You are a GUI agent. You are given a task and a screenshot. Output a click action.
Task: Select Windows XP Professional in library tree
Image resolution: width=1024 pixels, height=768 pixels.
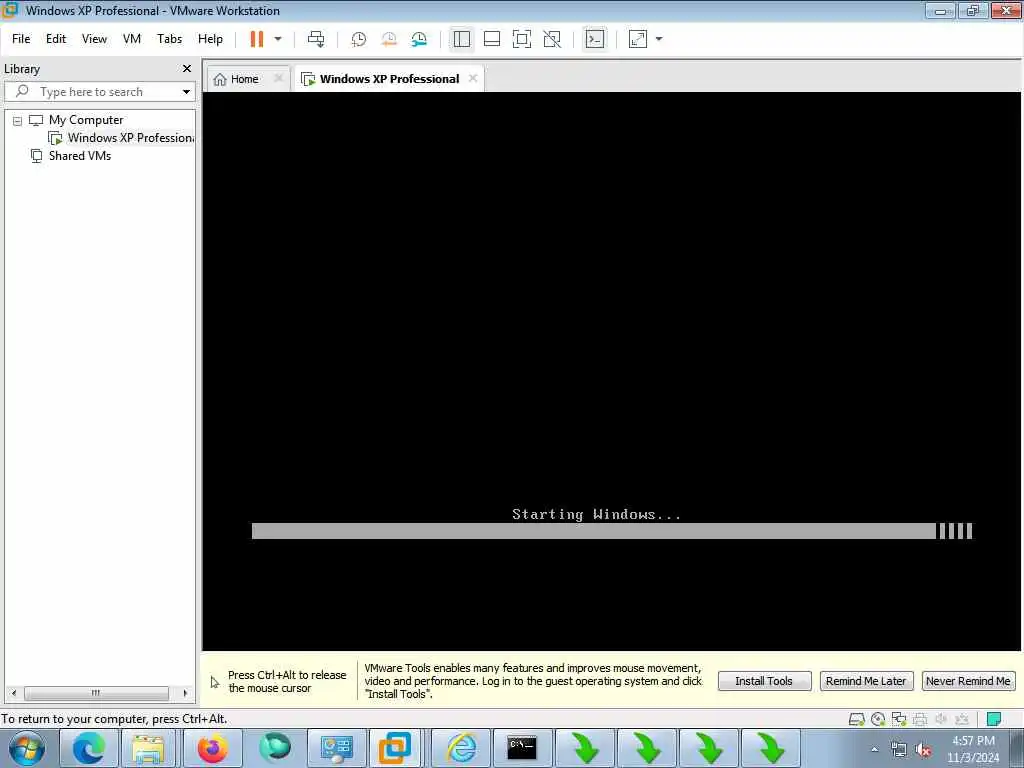(x=121, y=138)
